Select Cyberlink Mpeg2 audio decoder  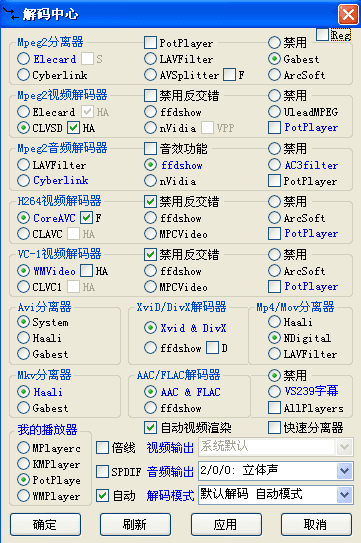click(23, 180)
